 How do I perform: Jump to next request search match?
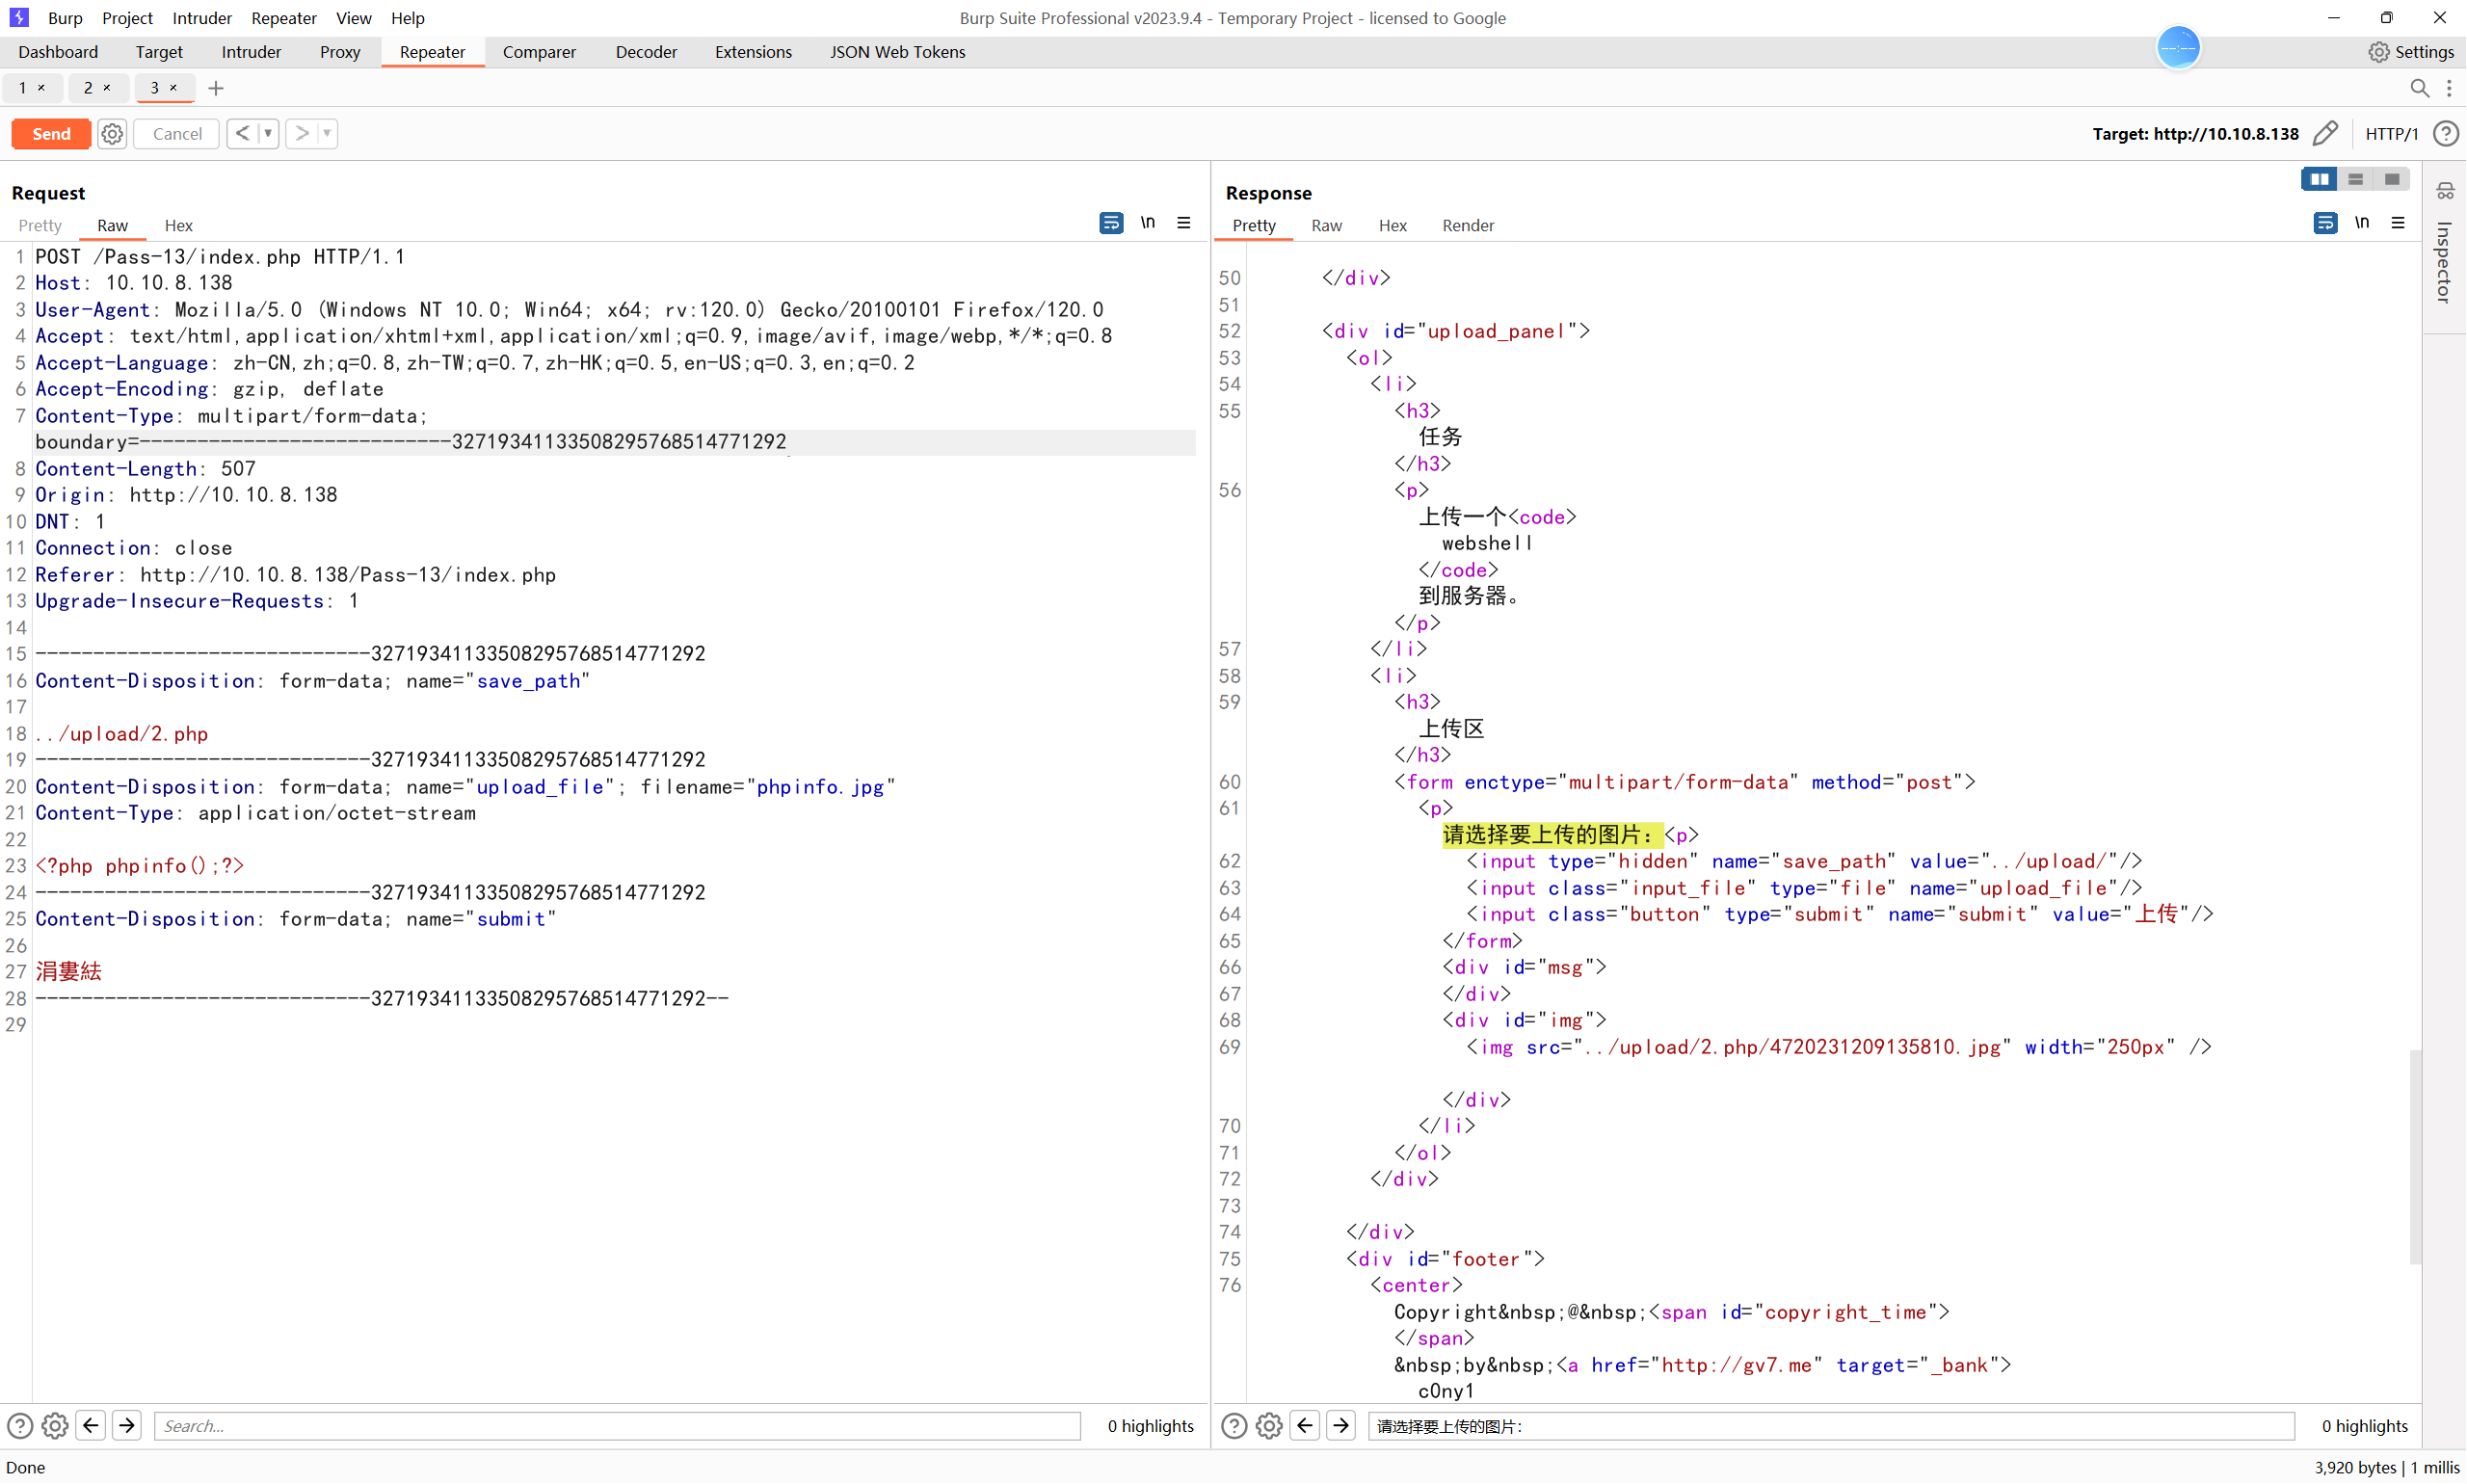pyautogui.click(x=127, y=1426)
